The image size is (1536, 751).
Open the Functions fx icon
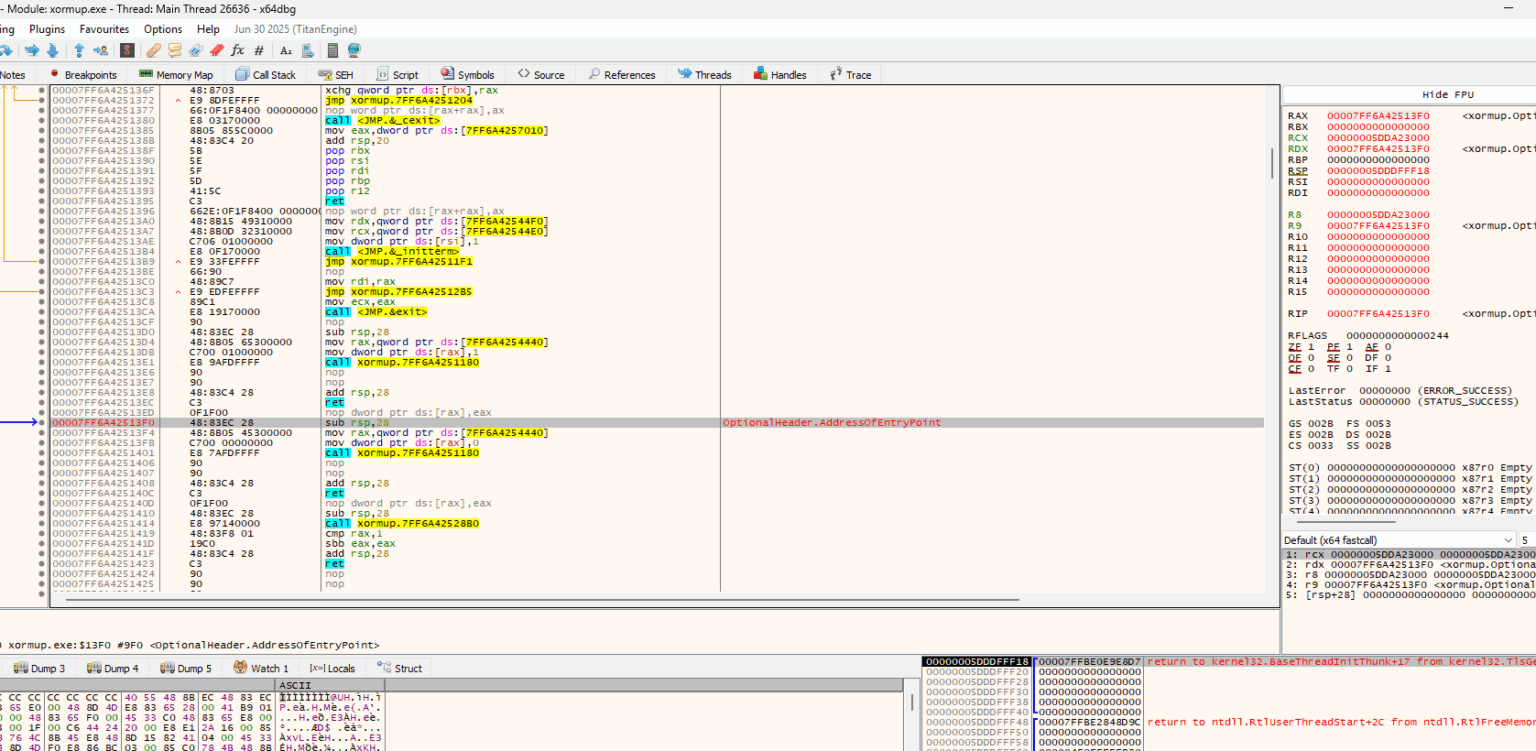[238, 50]
